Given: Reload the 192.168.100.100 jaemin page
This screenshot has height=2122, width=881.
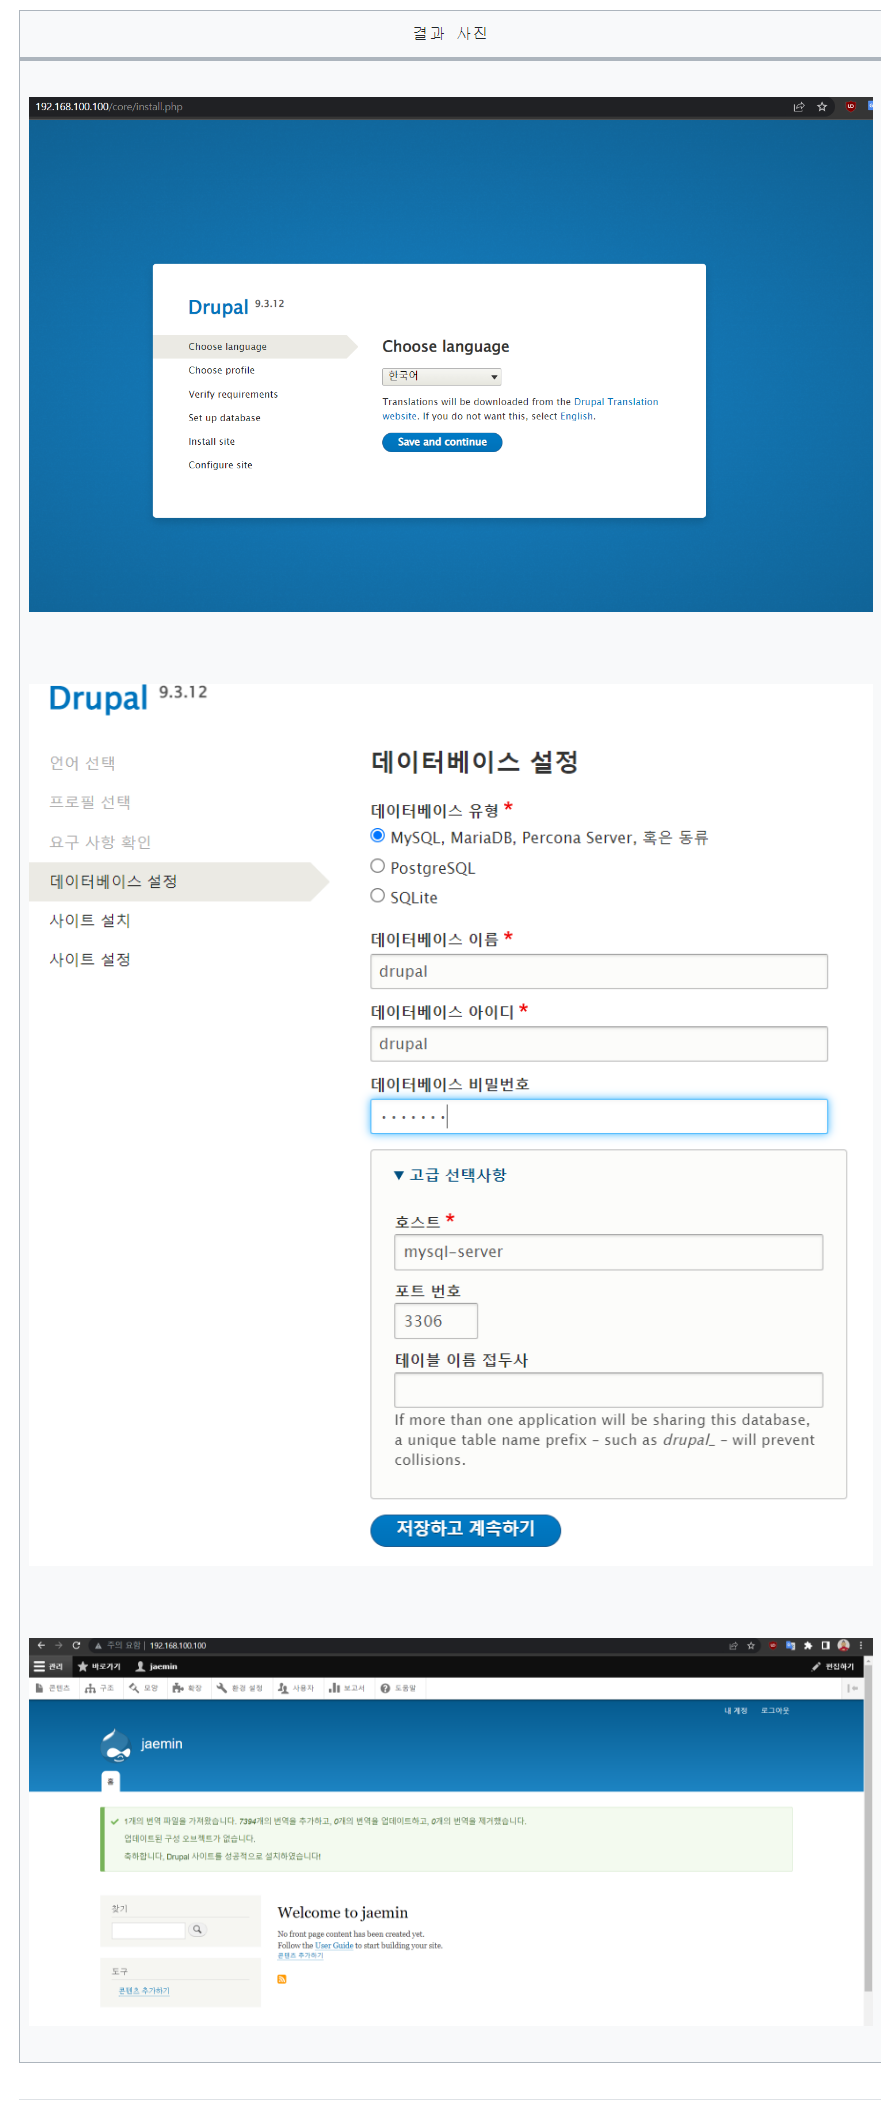Looking at the screenshot, I should pos(76,1645).
